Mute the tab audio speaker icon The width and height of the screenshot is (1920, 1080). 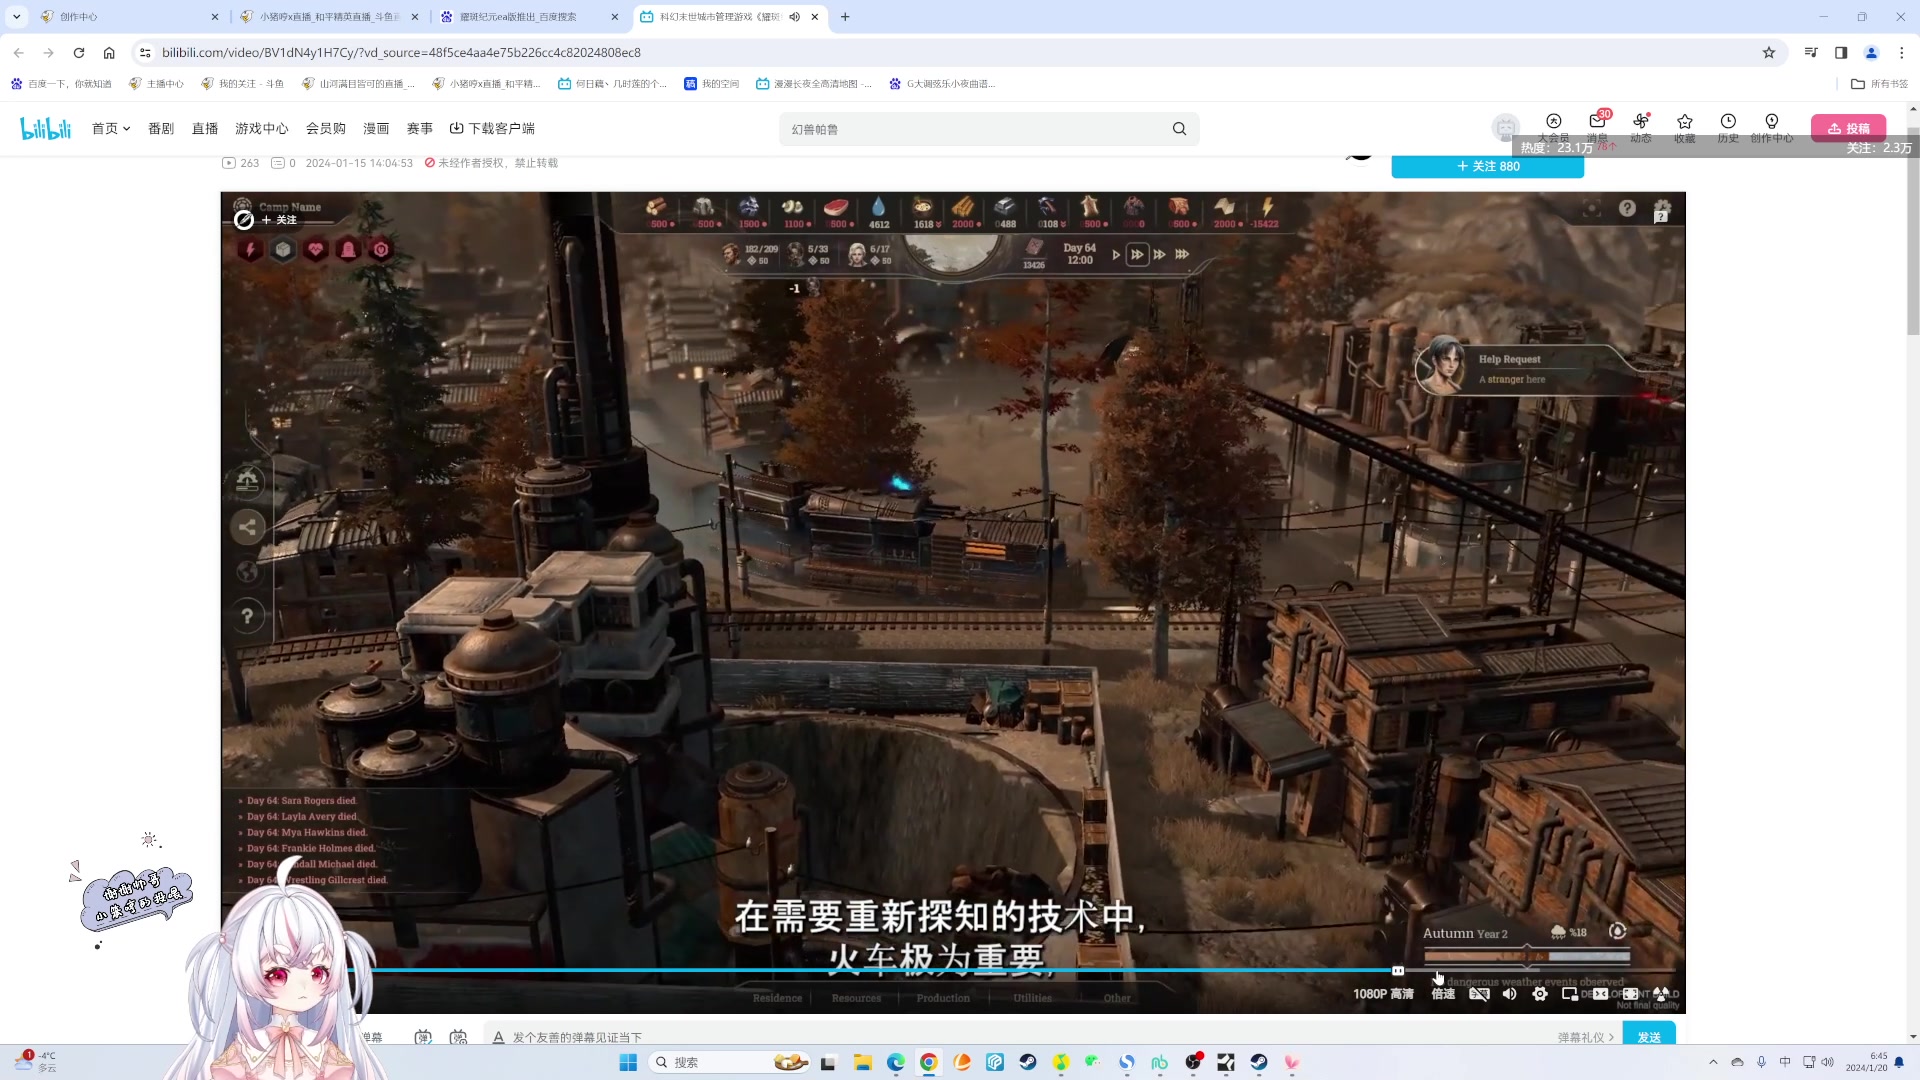coord(794,17)
